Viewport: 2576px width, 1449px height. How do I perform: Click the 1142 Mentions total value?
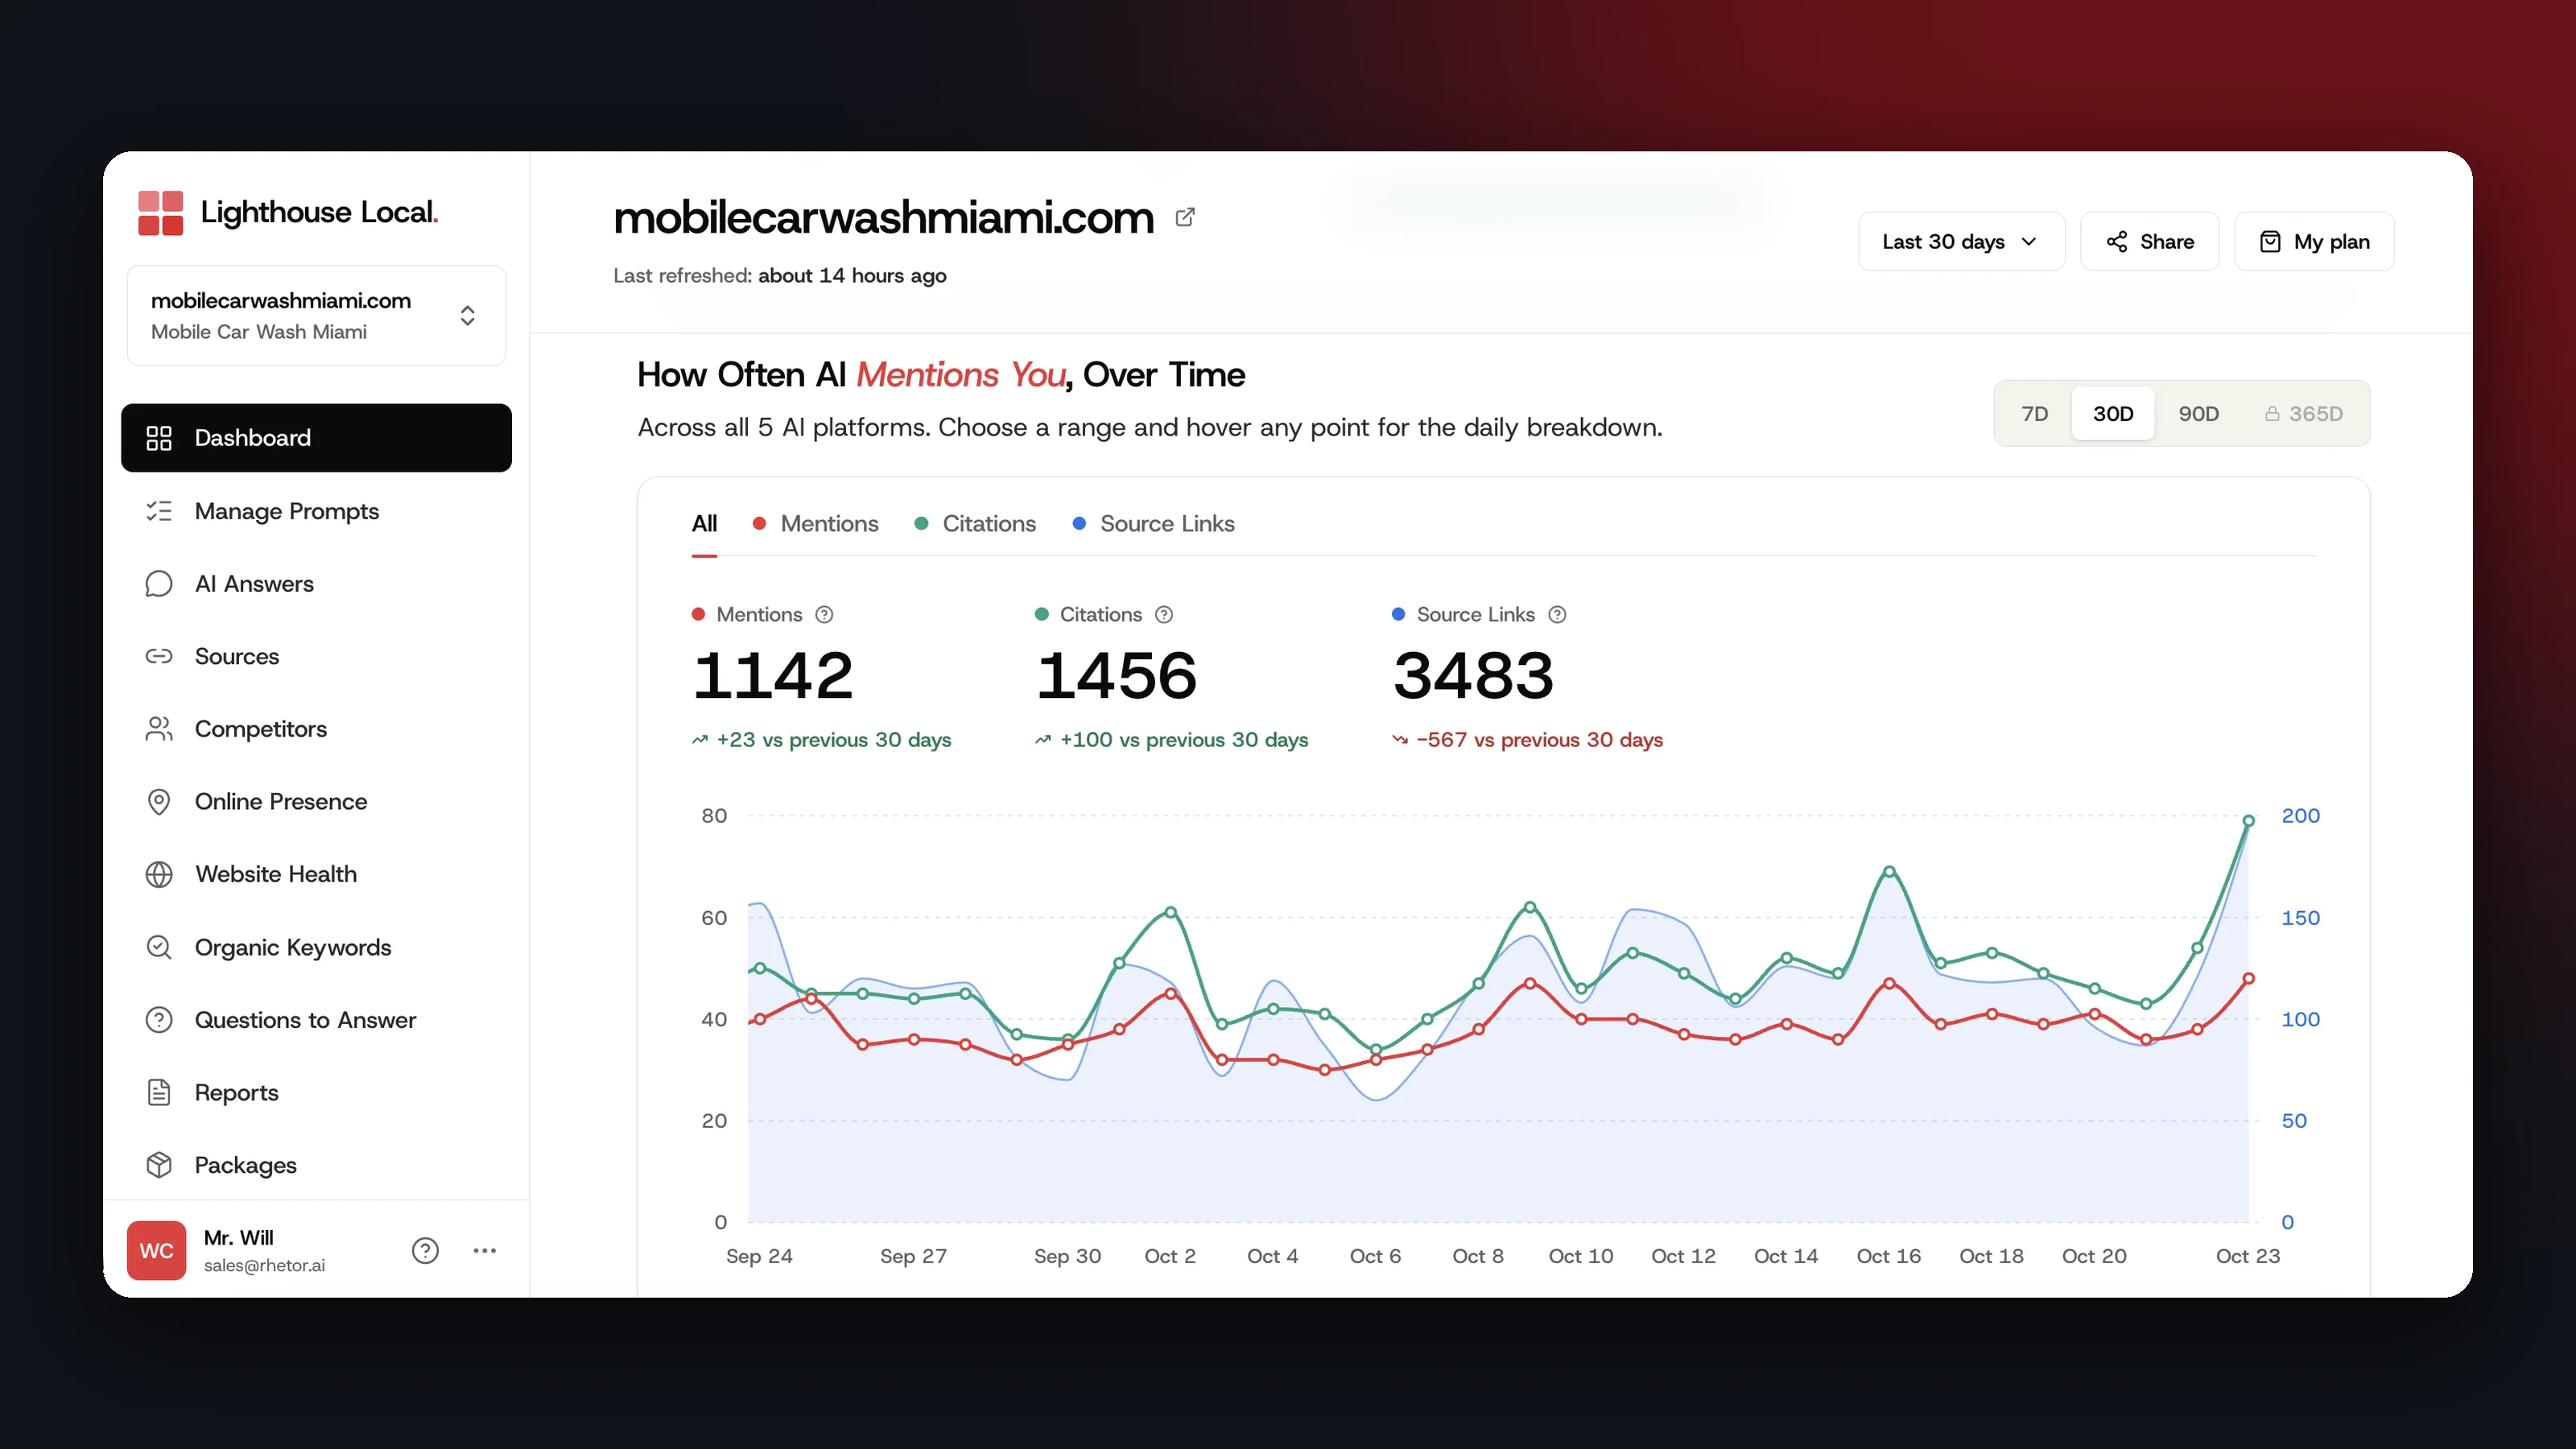pos(773,675)
